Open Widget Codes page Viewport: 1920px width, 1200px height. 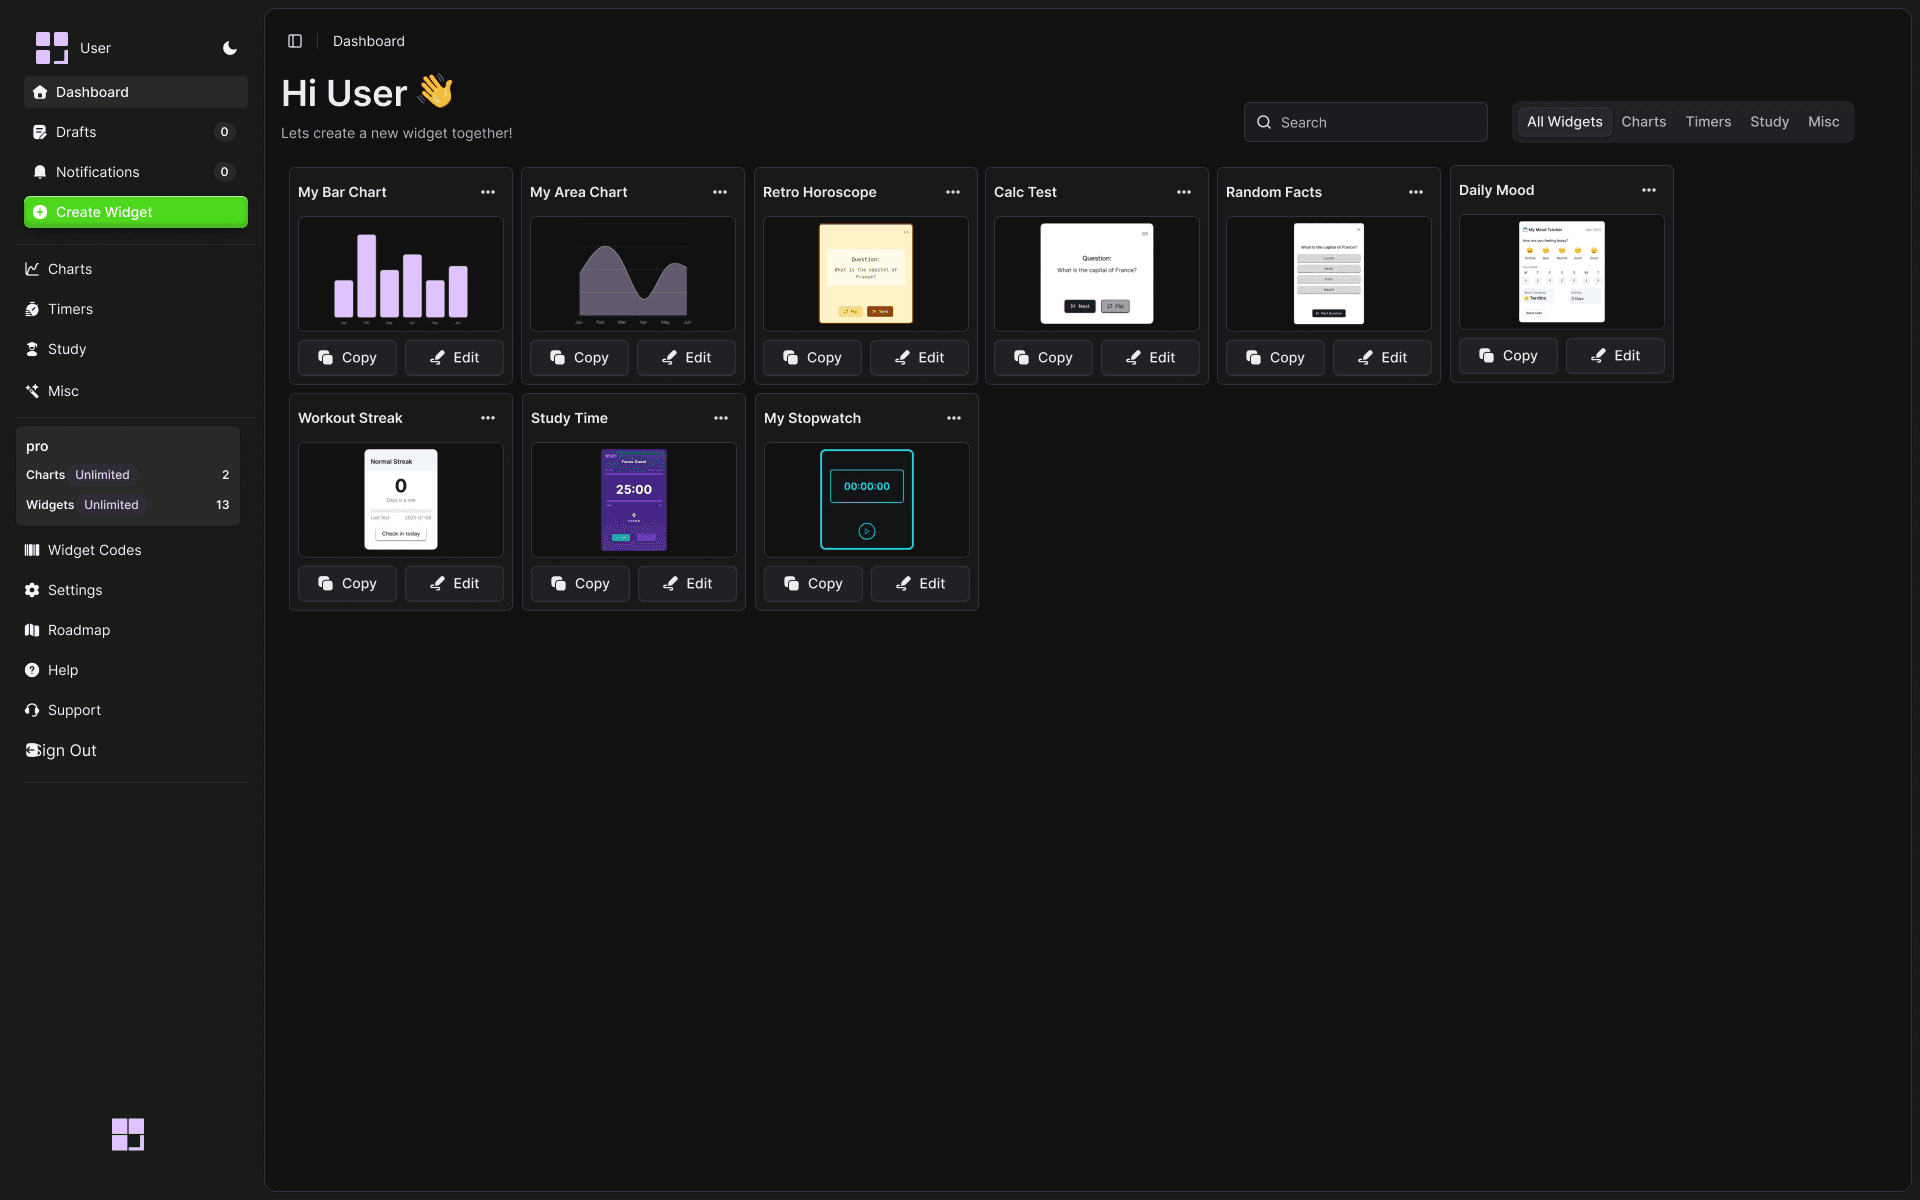(94, 550)
